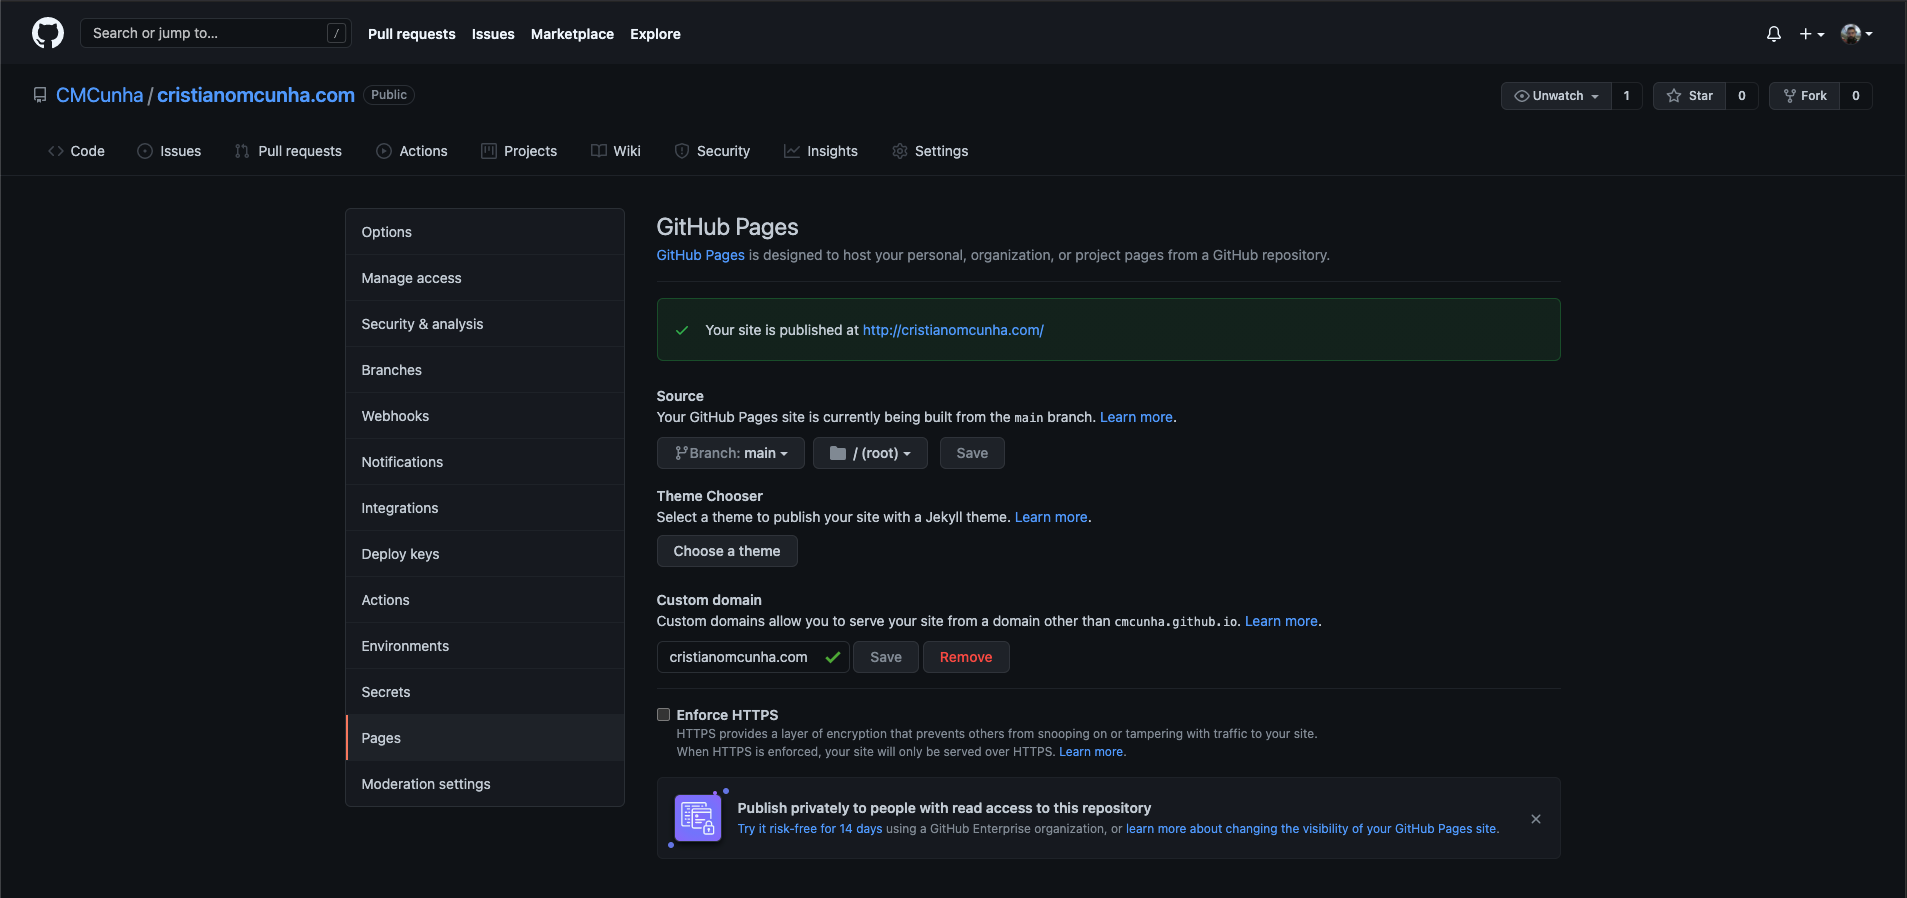Remove the custom domain
Viewport: 1907px width, 898px height.
click(x=966, y=657)
